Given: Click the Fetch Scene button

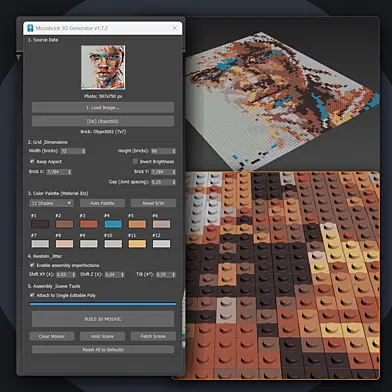Looking at the screenshot, I should click(x=153, y=336).
